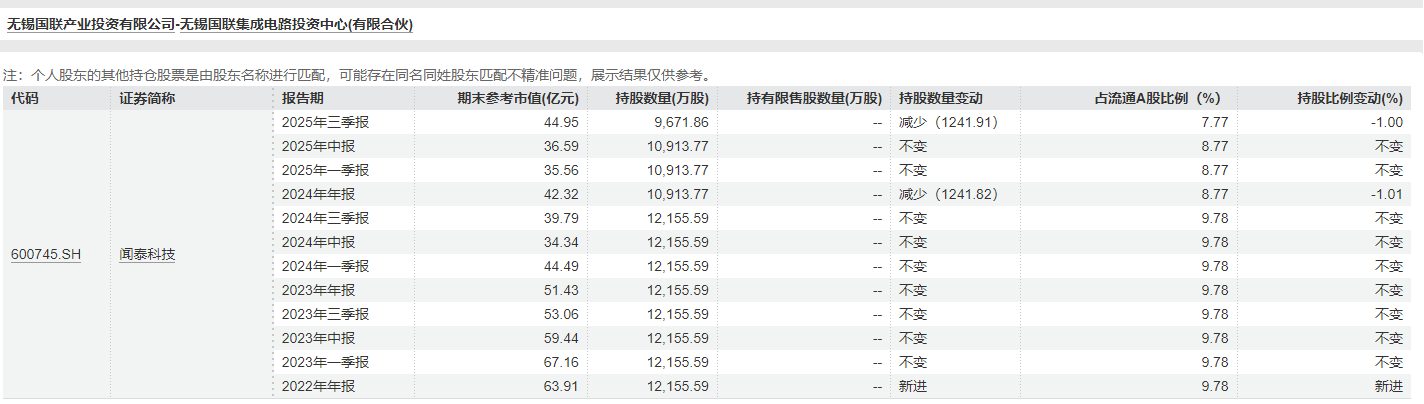The width and height of the screenshot is (1424, 404).
Task: Click the 持股数量变动 column header
Action: [941, 98]
